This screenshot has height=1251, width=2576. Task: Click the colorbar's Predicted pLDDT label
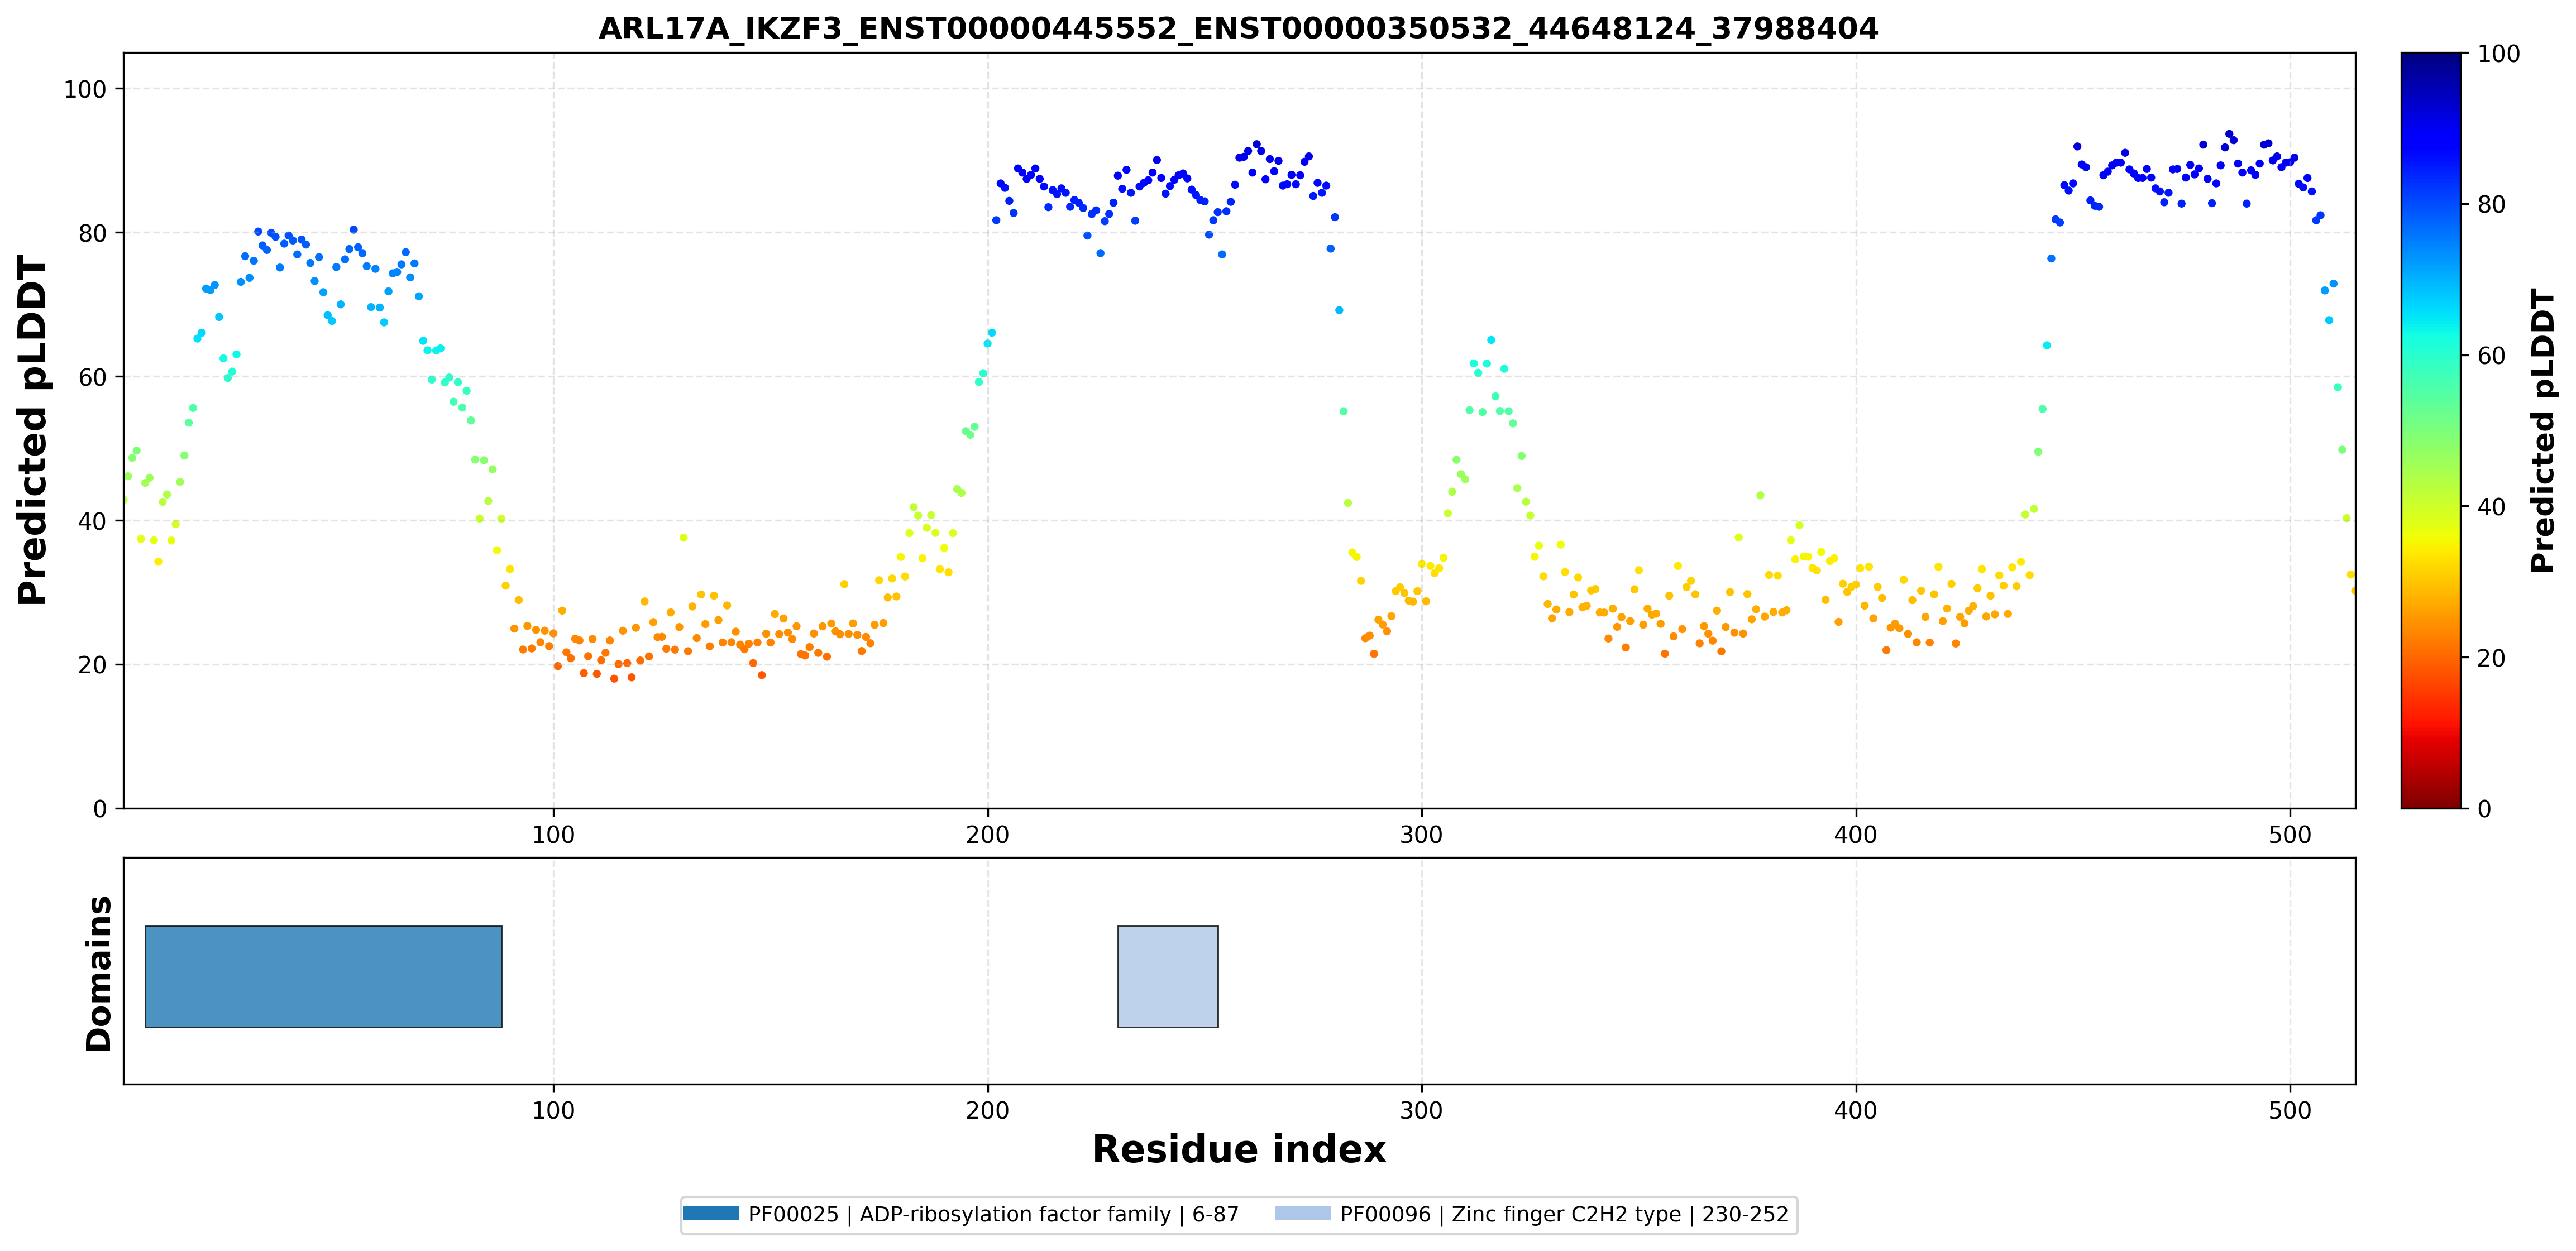[2542, 430]
